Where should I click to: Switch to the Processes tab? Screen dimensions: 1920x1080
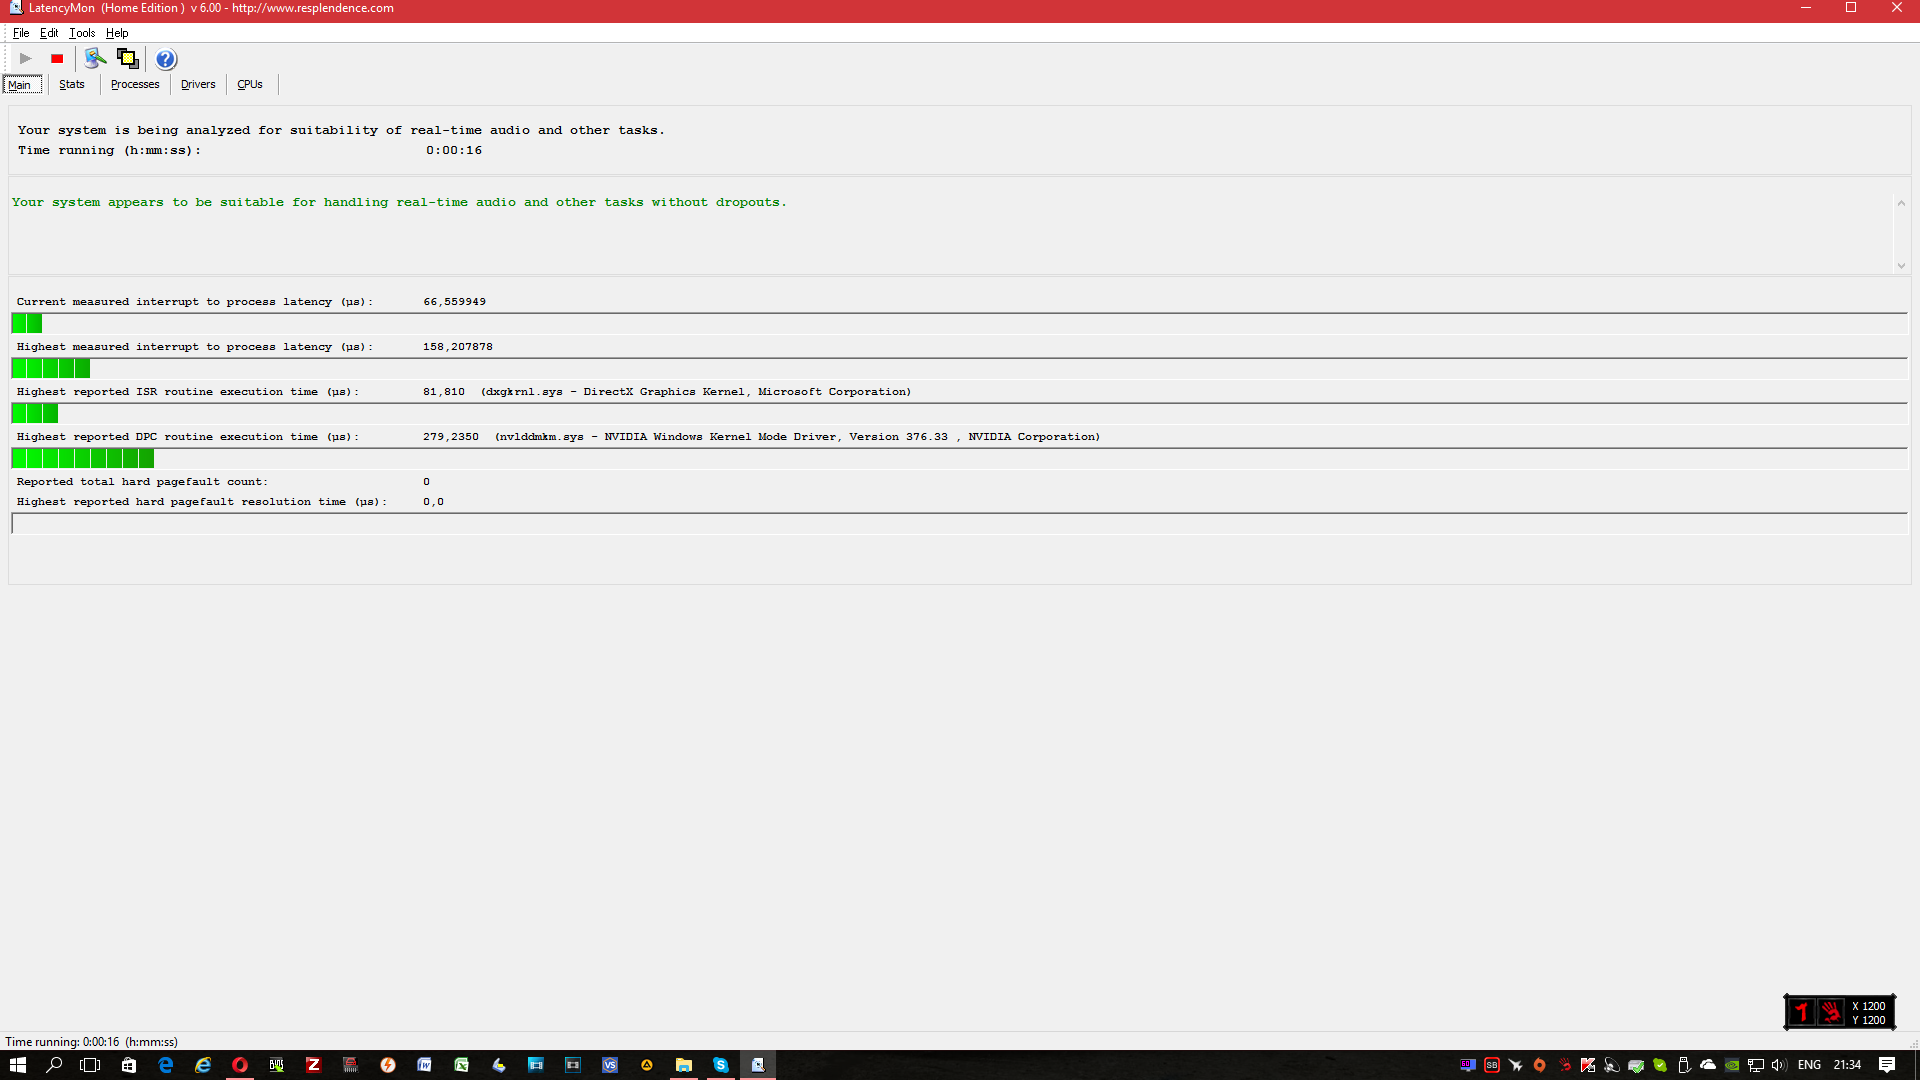[135, 85]
